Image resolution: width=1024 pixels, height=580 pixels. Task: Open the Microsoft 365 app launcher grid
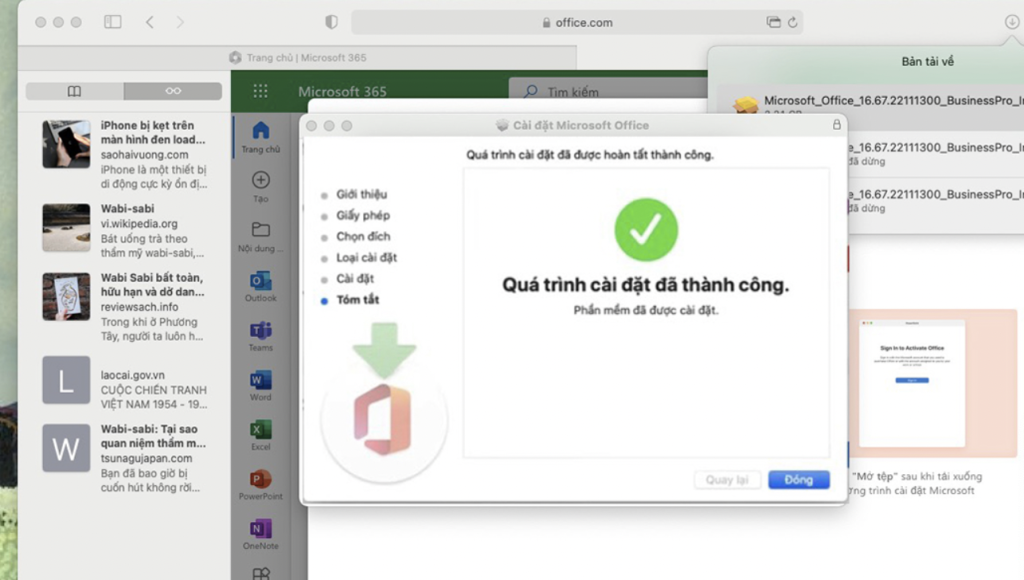[x=260, y=91]
